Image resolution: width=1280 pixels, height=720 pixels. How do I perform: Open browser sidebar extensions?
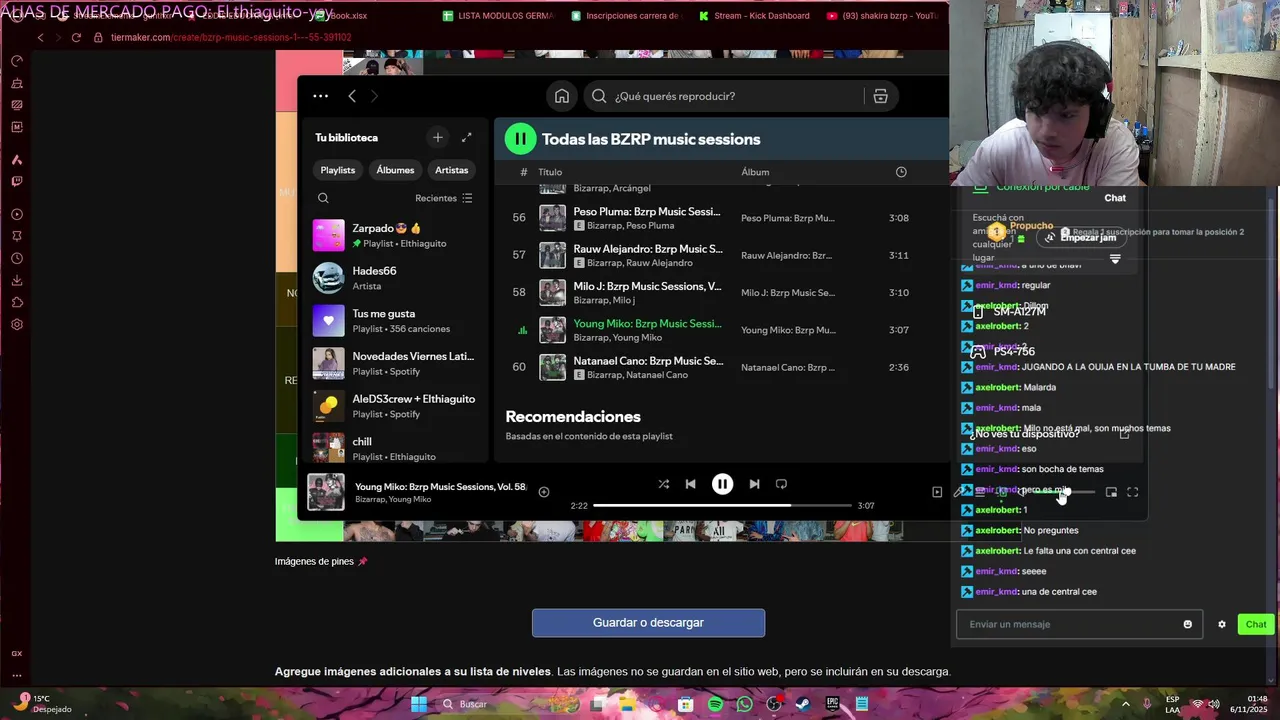click(17, 302)
